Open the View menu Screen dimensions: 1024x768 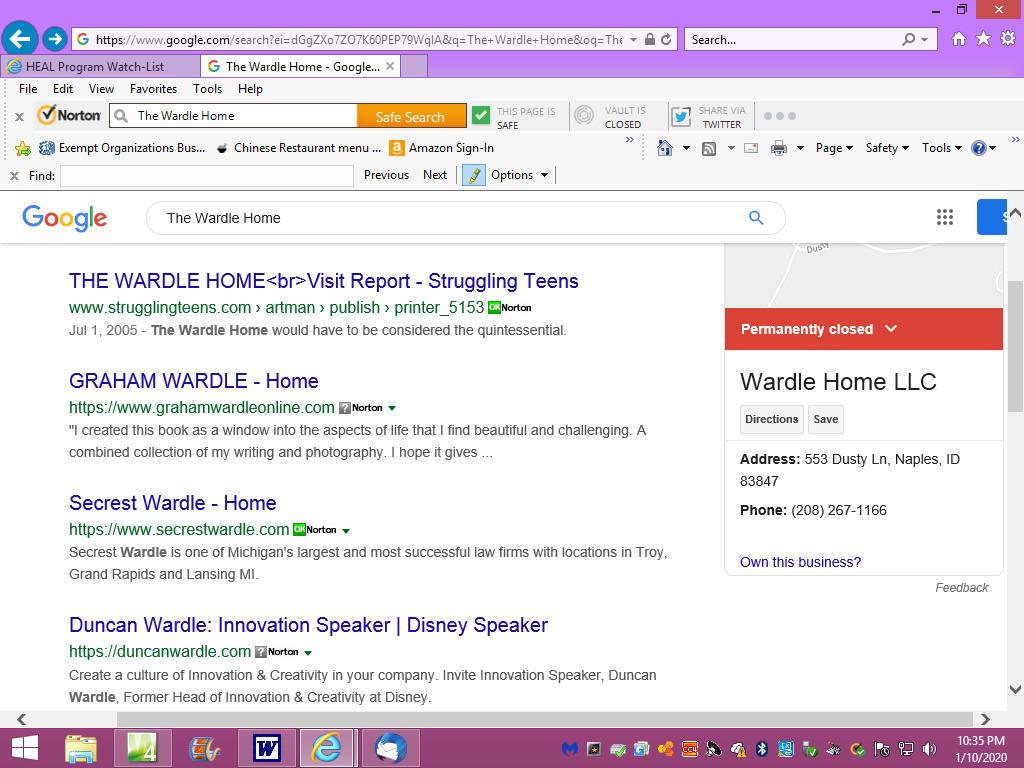[x=101, y=89]
